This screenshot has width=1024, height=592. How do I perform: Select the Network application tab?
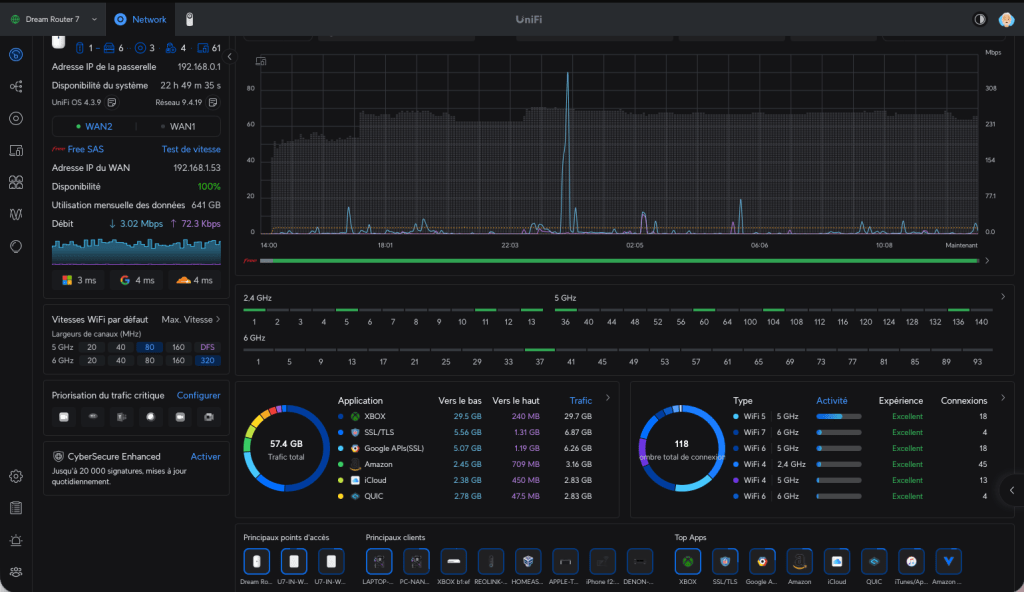[x=140, y=19]
